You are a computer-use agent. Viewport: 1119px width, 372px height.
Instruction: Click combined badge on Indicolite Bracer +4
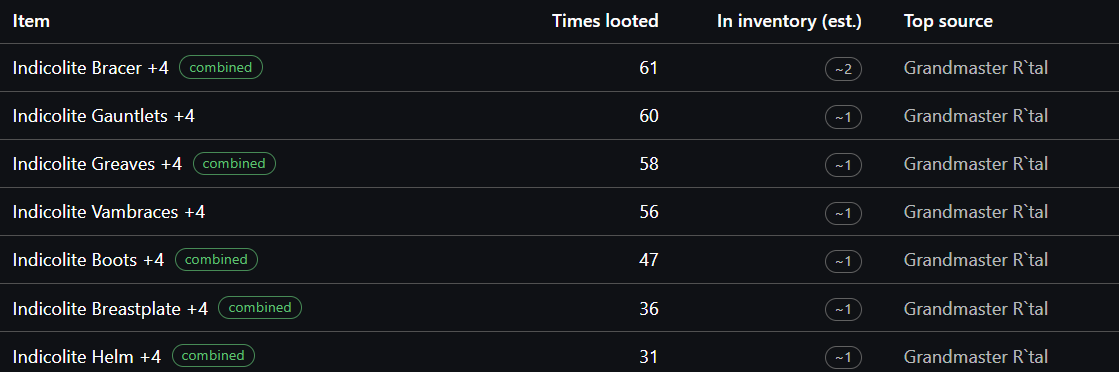221,68
